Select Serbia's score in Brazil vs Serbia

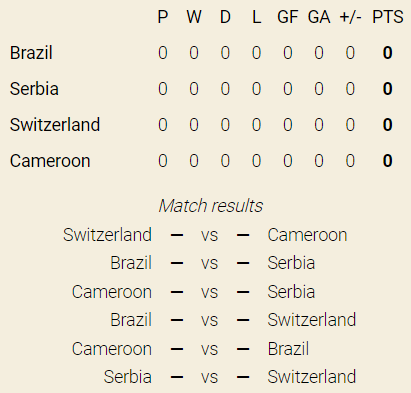(x=243, y=263)
